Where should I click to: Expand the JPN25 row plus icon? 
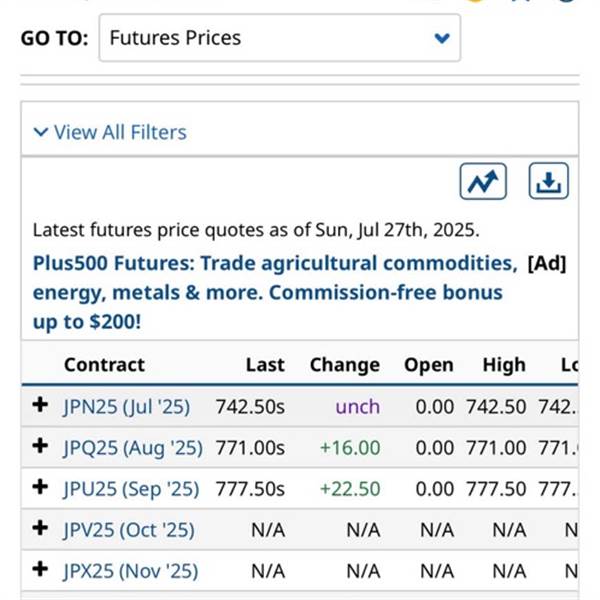point(40,405)
